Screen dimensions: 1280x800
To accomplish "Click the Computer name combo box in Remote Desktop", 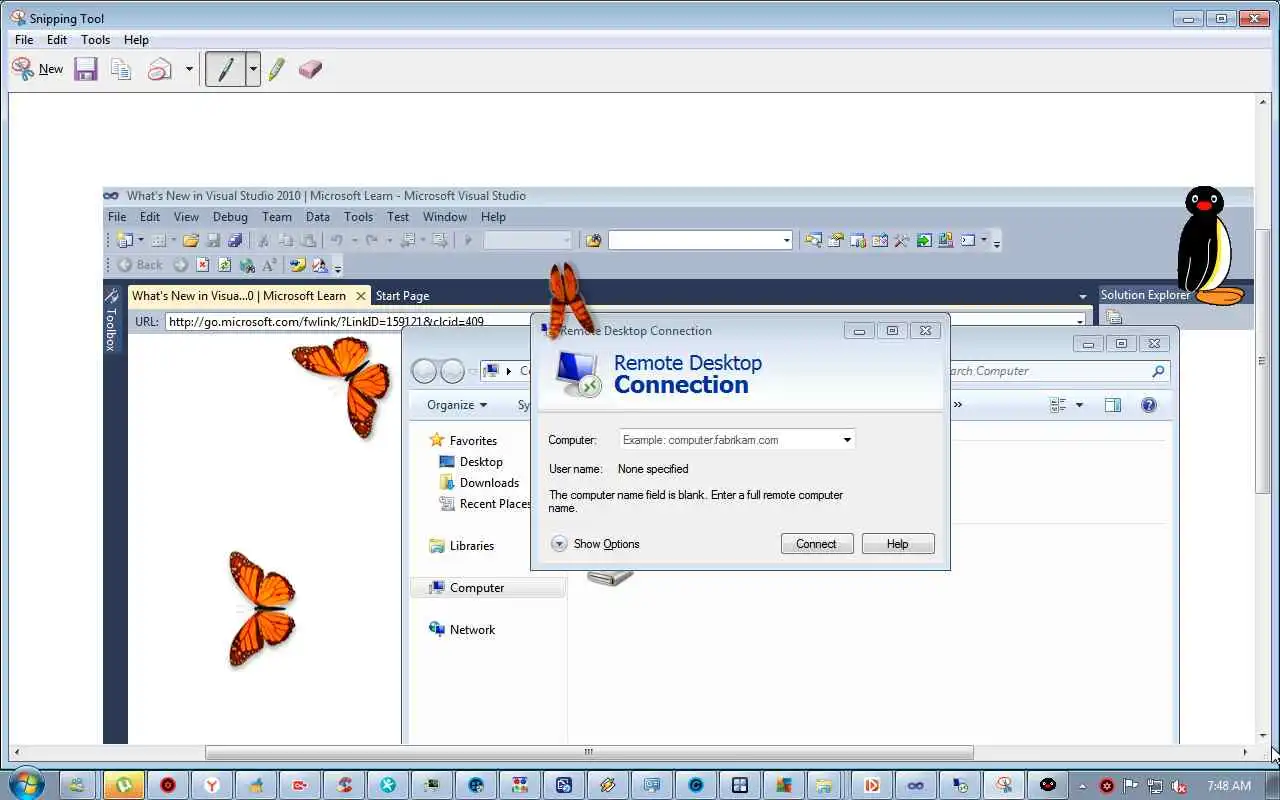I will point(736,440).
